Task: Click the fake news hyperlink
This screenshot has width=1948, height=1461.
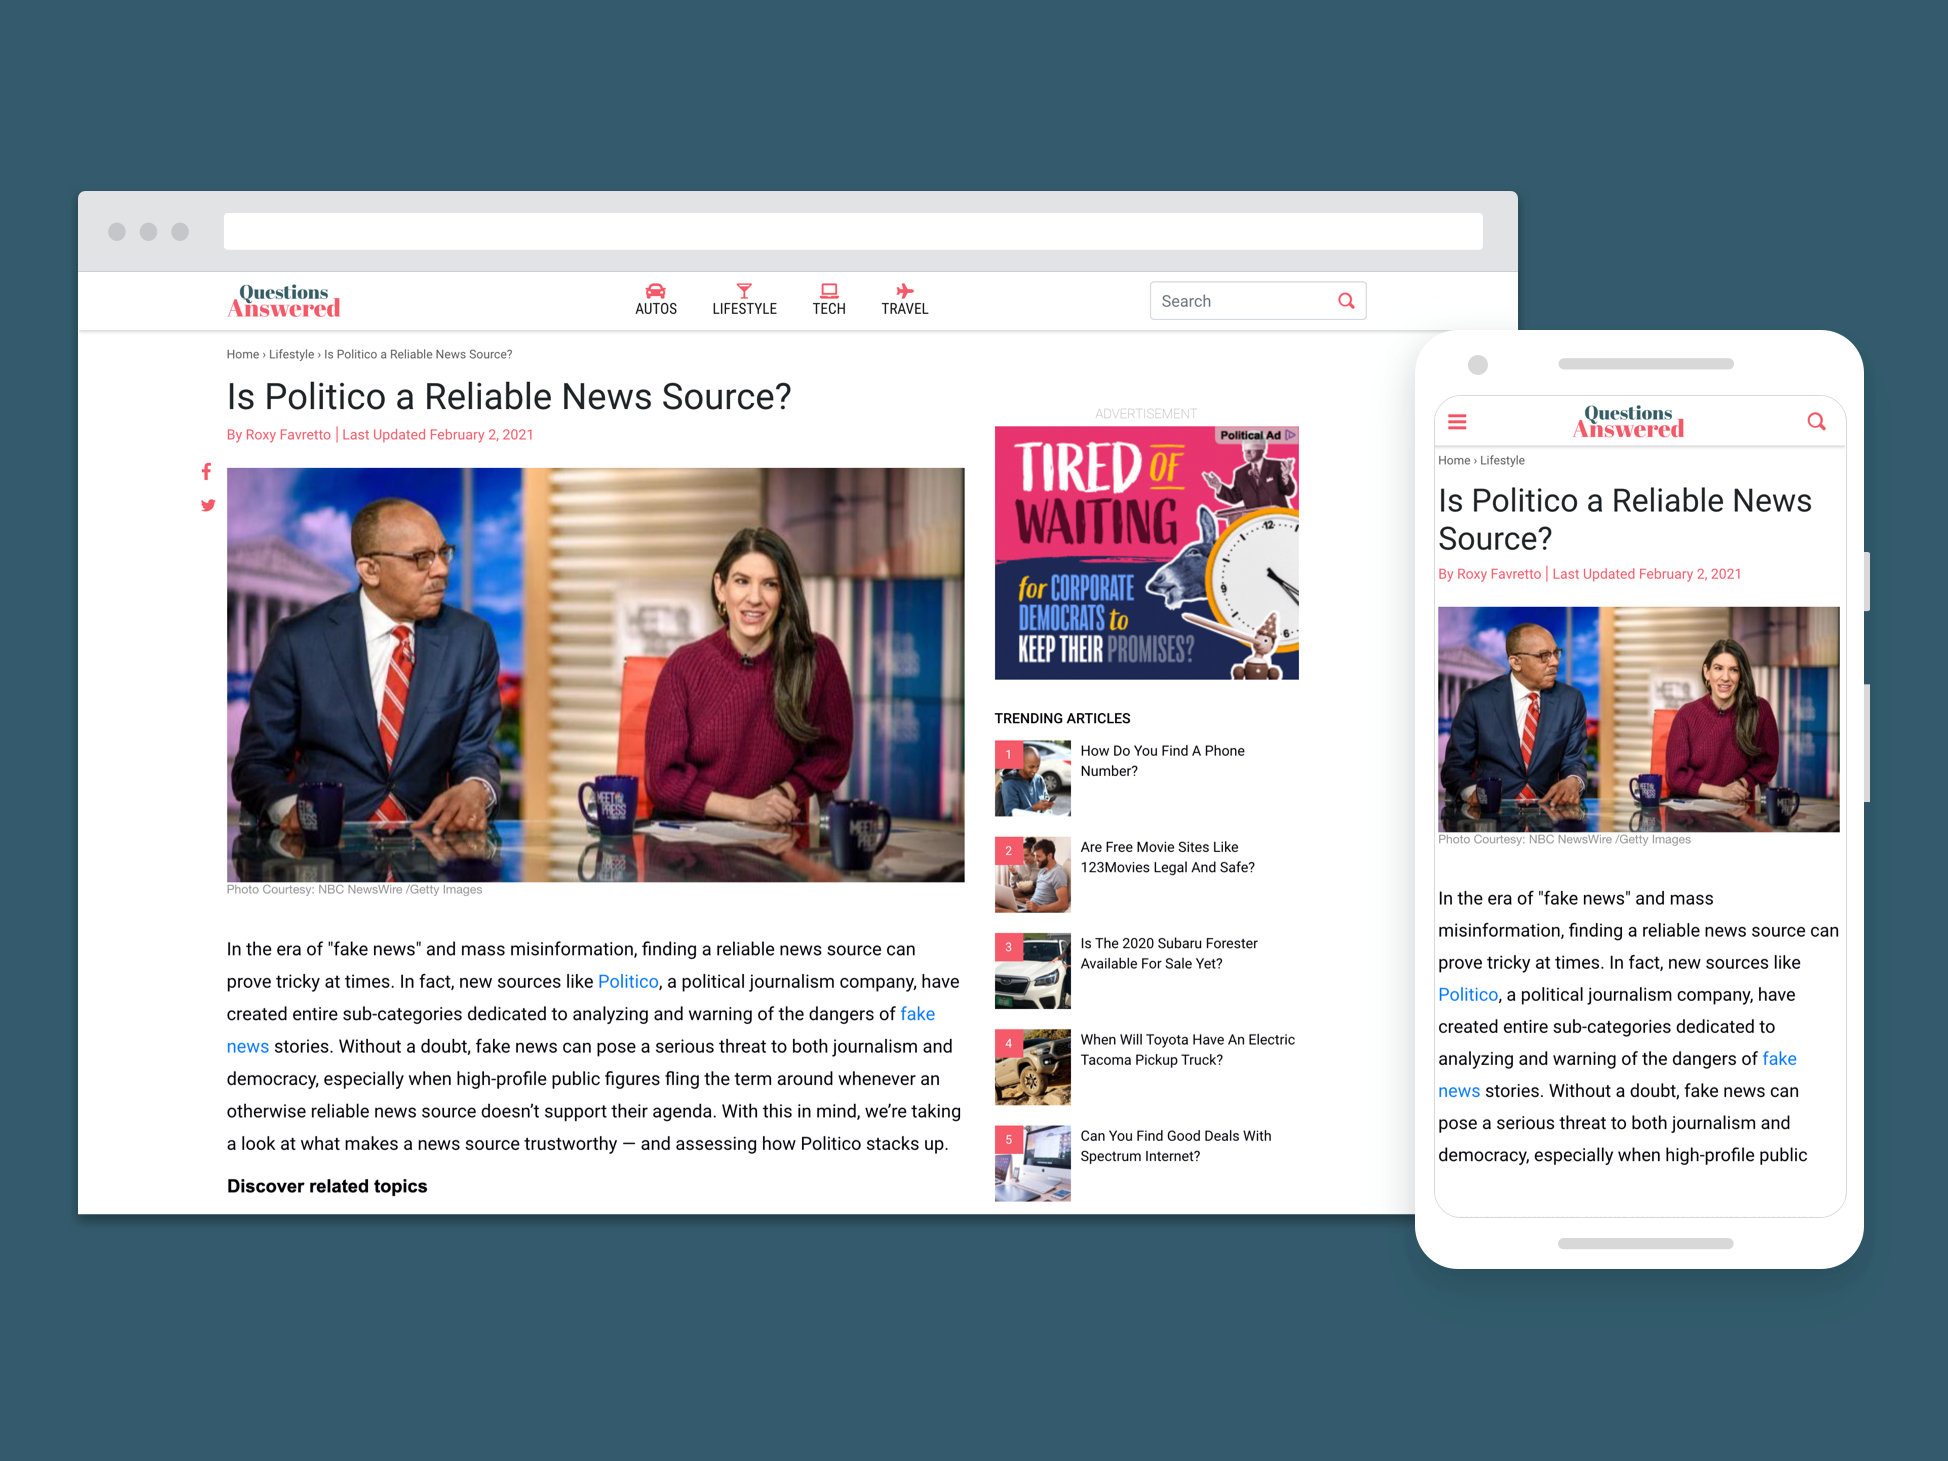Action: [916, 1013]
